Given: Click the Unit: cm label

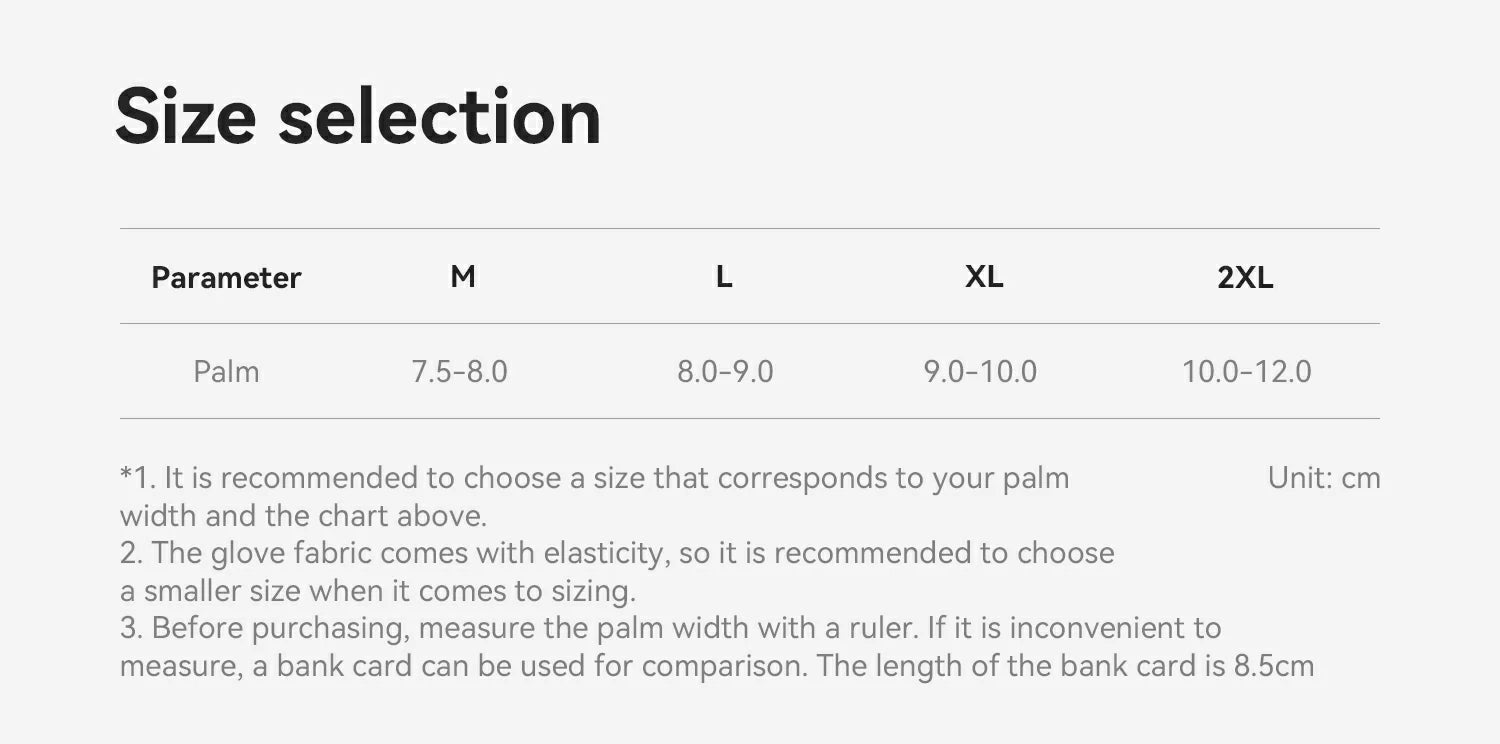Looking at the screenshot, I should (x=1324, y=478).
